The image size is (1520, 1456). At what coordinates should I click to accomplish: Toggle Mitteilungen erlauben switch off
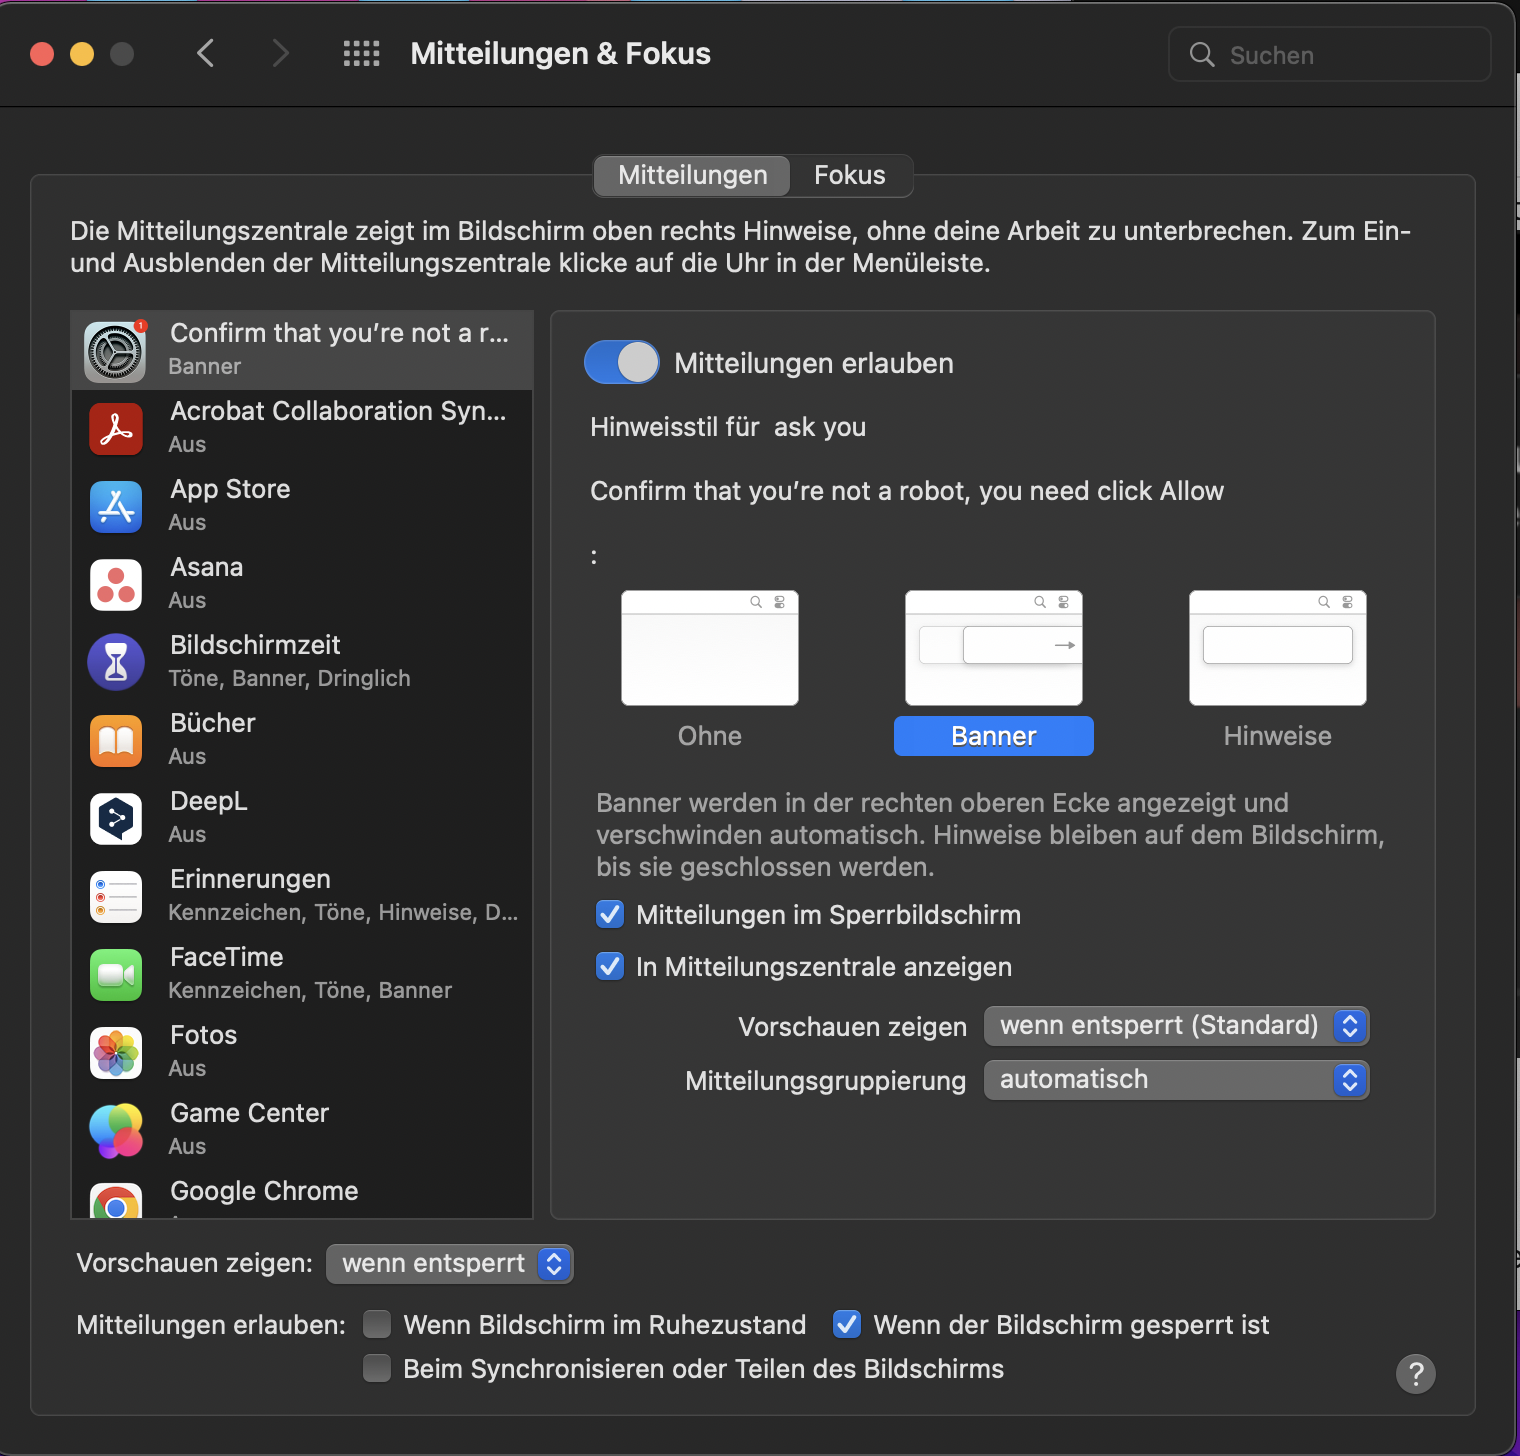coord(621,363)
